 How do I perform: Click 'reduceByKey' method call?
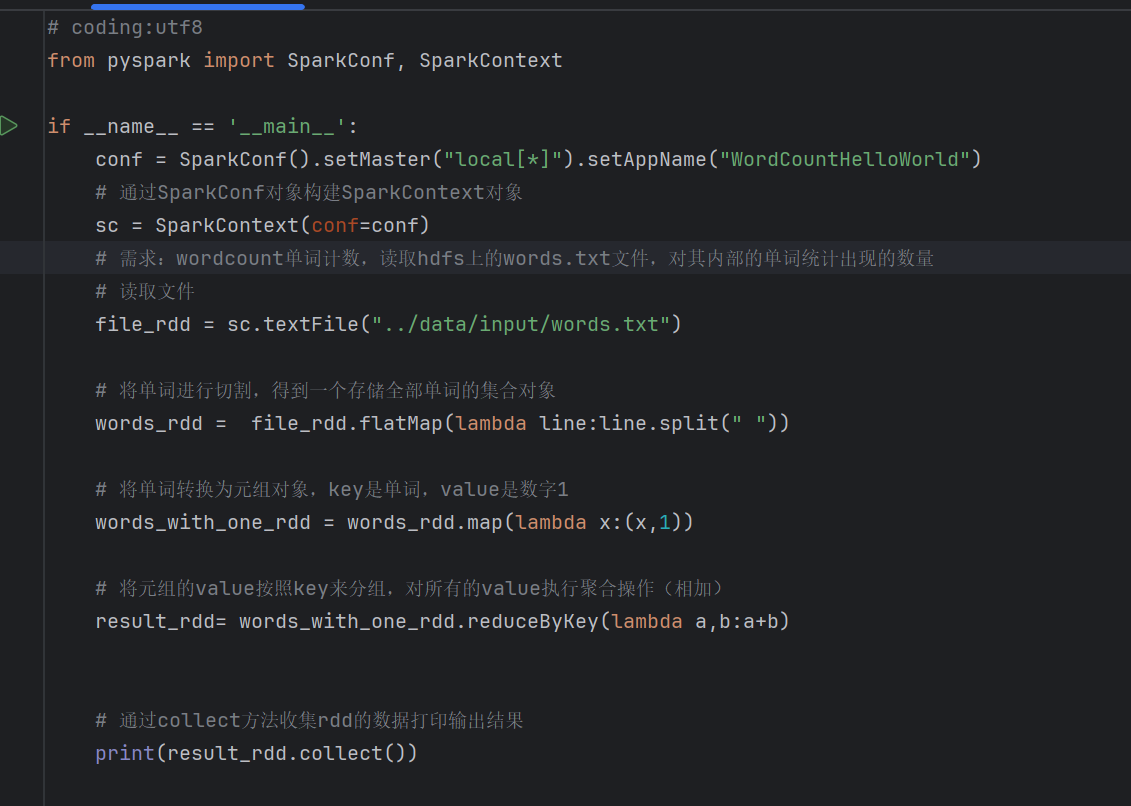[533, 622]
